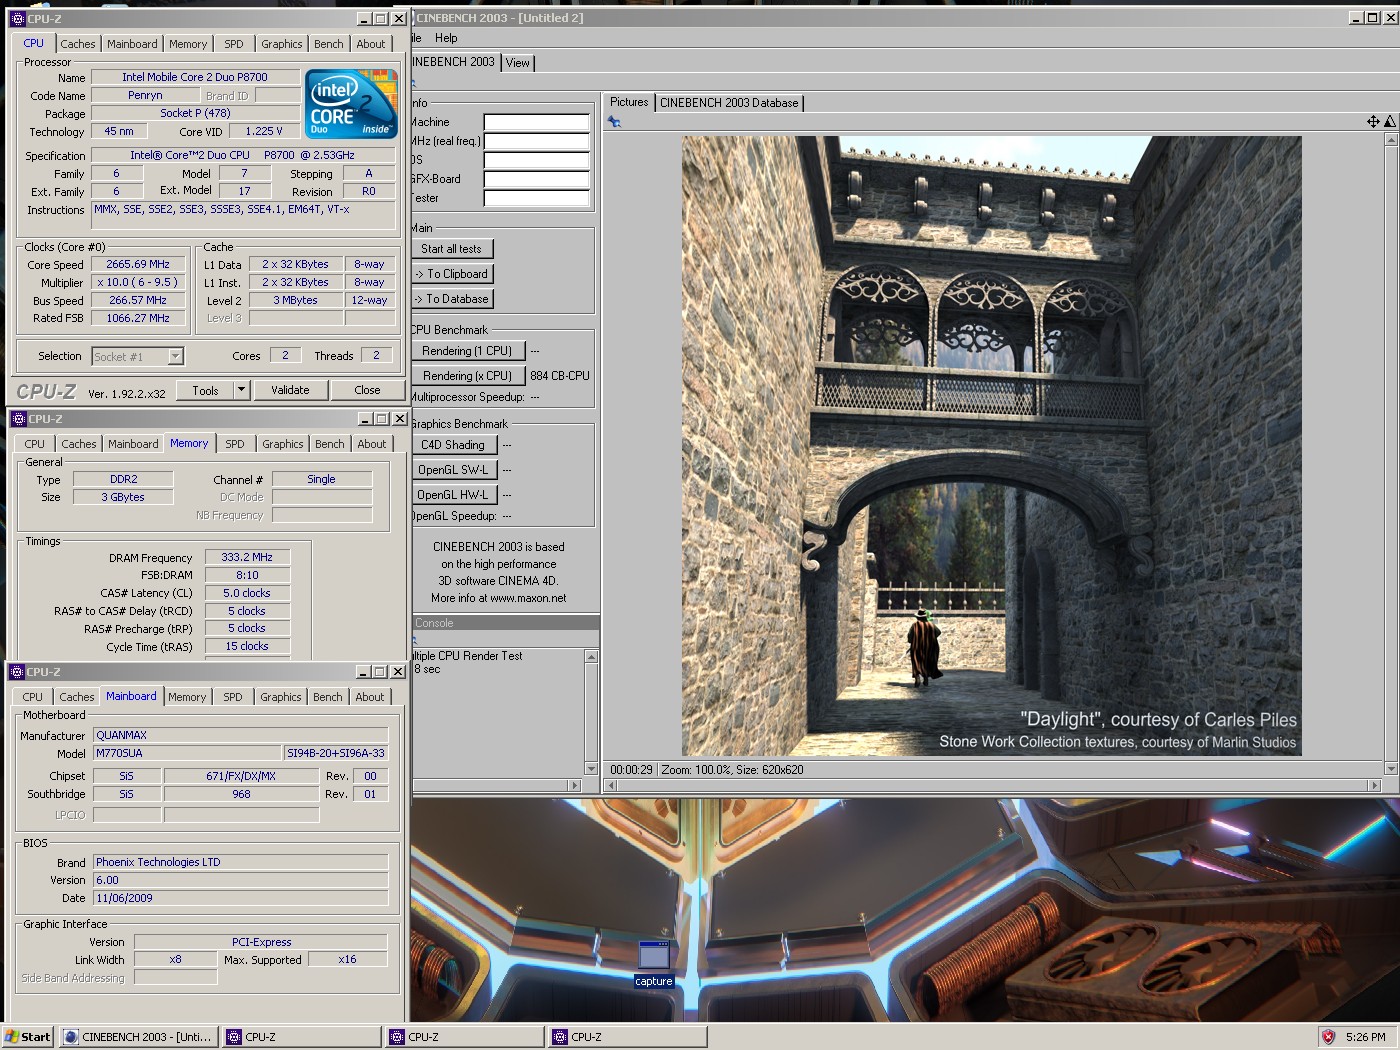This screenshot has width=1400, height=1050.
Task: Run Rendering (x CPU) benchmark
Action: (x=467, y=376)
